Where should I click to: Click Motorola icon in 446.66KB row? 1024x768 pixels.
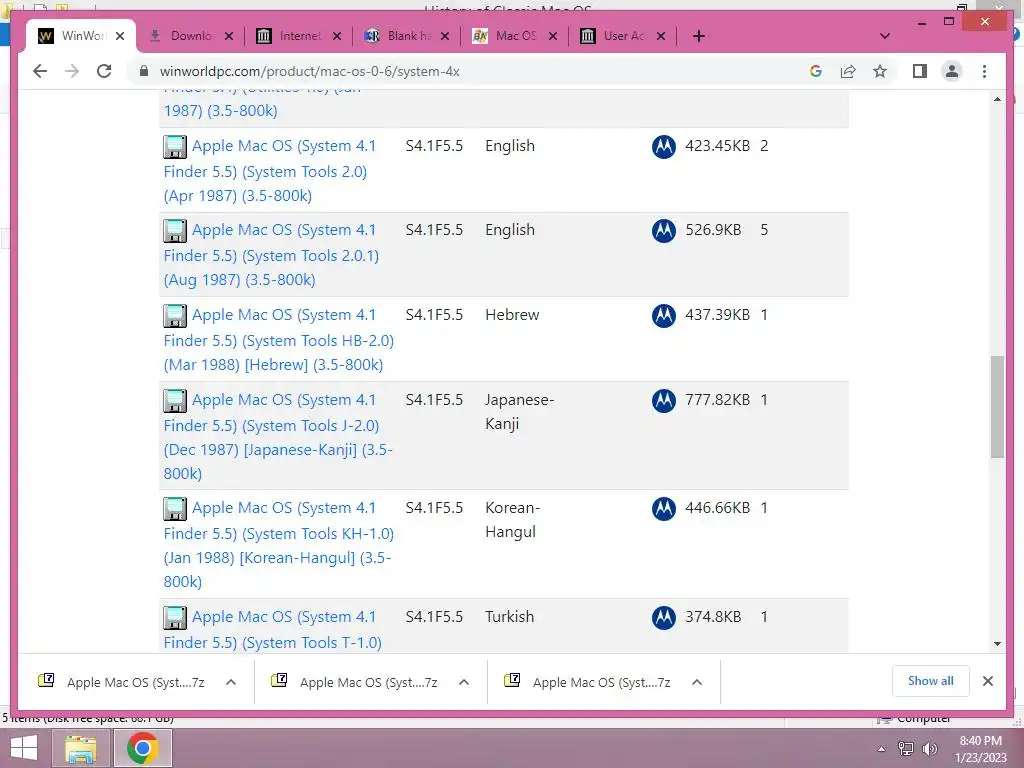(664, 509)
